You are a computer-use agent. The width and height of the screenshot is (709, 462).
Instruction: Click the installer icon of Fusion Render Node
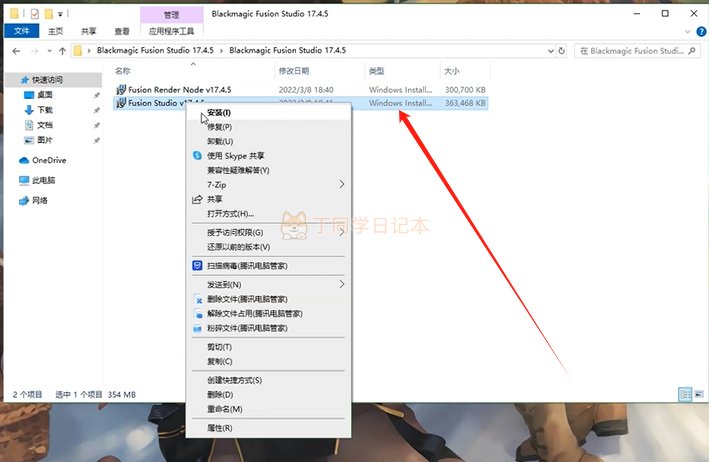121,89
